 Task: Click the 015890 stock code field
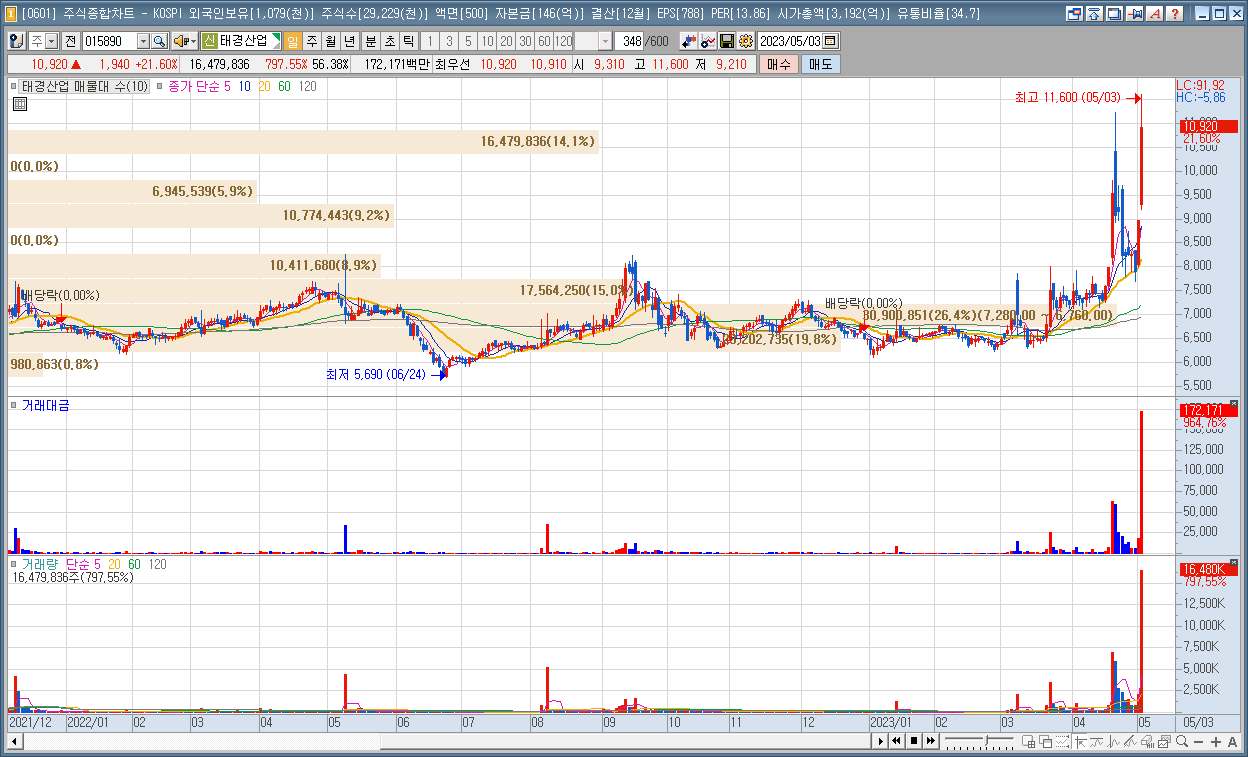tap(109, 41)
